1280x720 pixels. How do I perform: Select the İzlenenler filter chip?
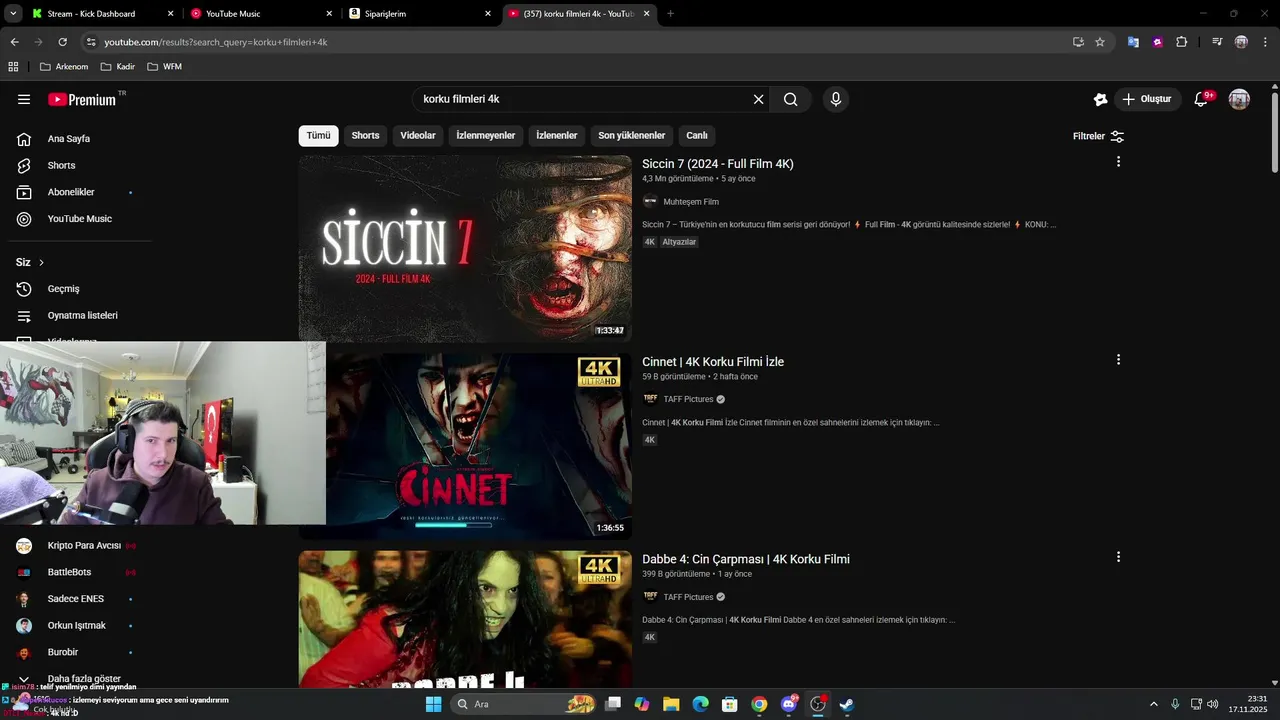557,135
